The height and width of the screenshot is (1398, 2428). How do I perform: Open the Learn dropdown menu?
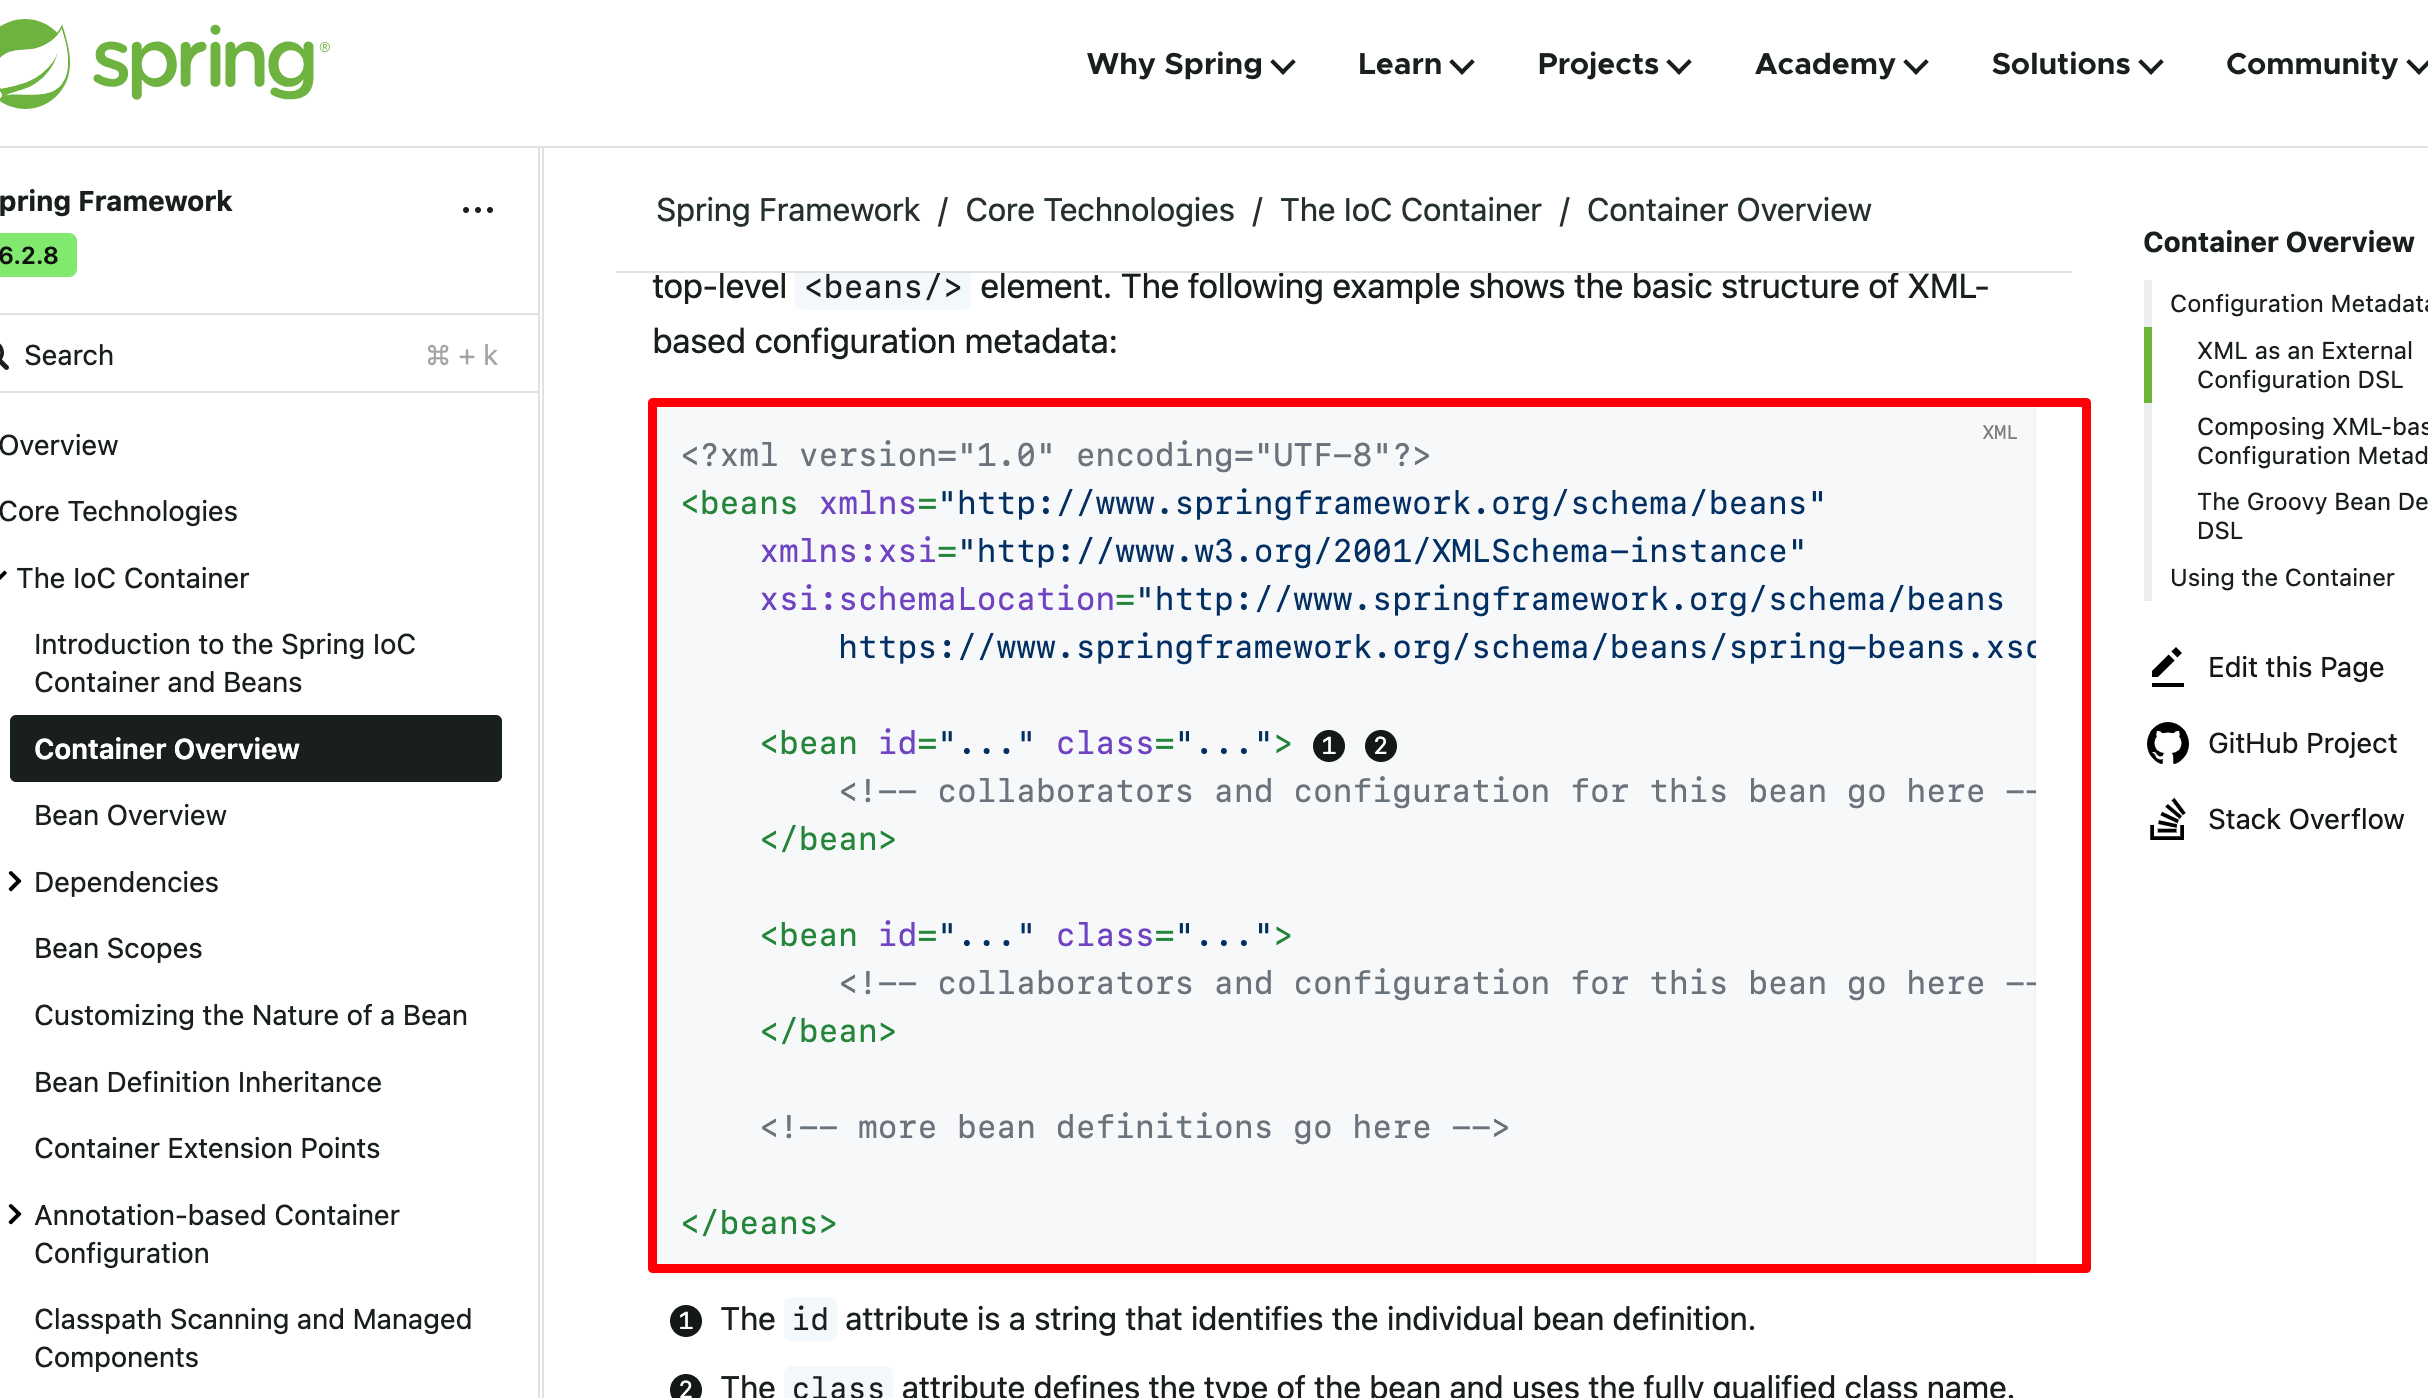click(x=1416, y=64)
